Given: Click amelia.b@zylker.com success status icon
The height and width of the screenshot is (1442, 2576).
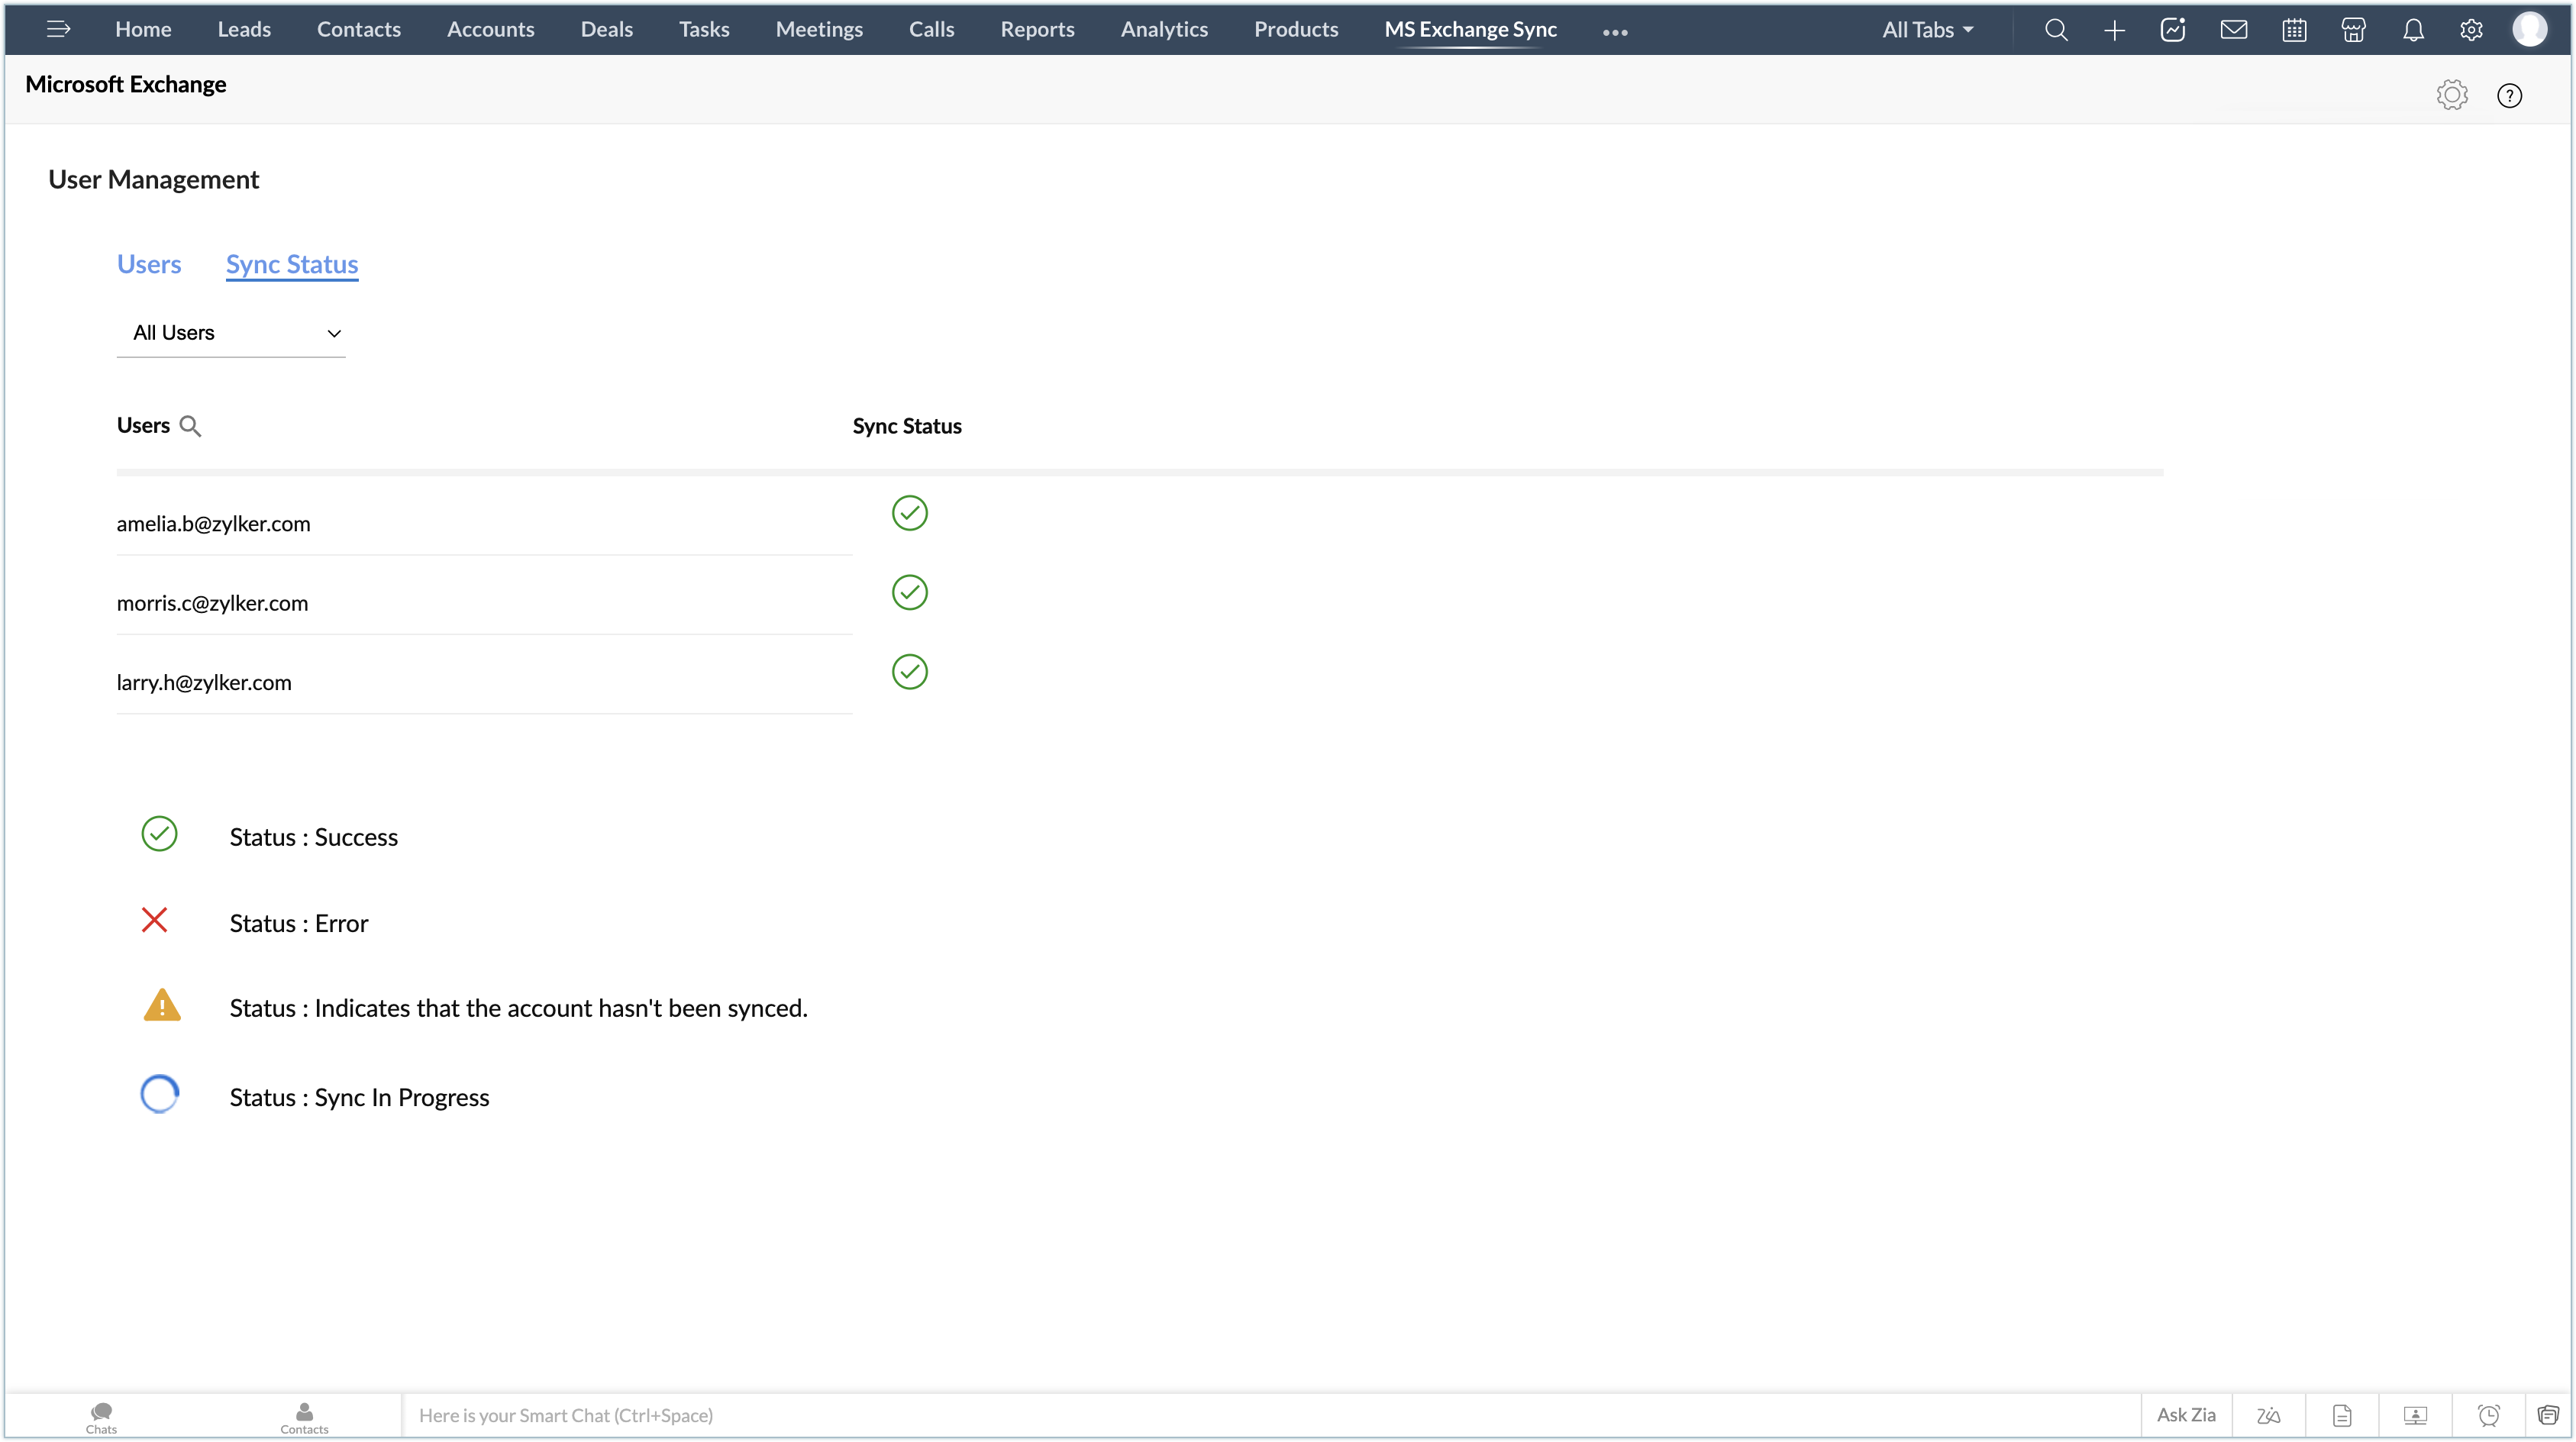Looking at the screenshot, I should coord(909,513).
